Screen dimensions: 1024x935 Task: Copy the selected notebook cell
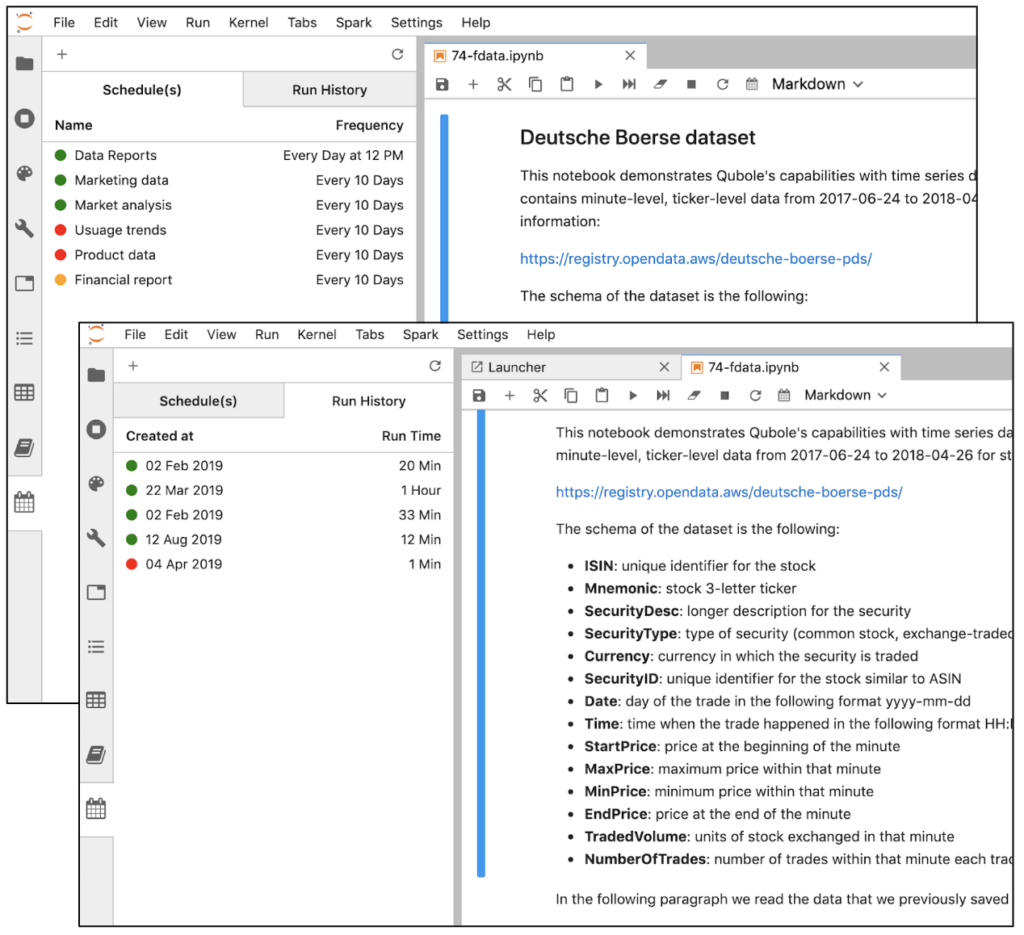point(571,395)
